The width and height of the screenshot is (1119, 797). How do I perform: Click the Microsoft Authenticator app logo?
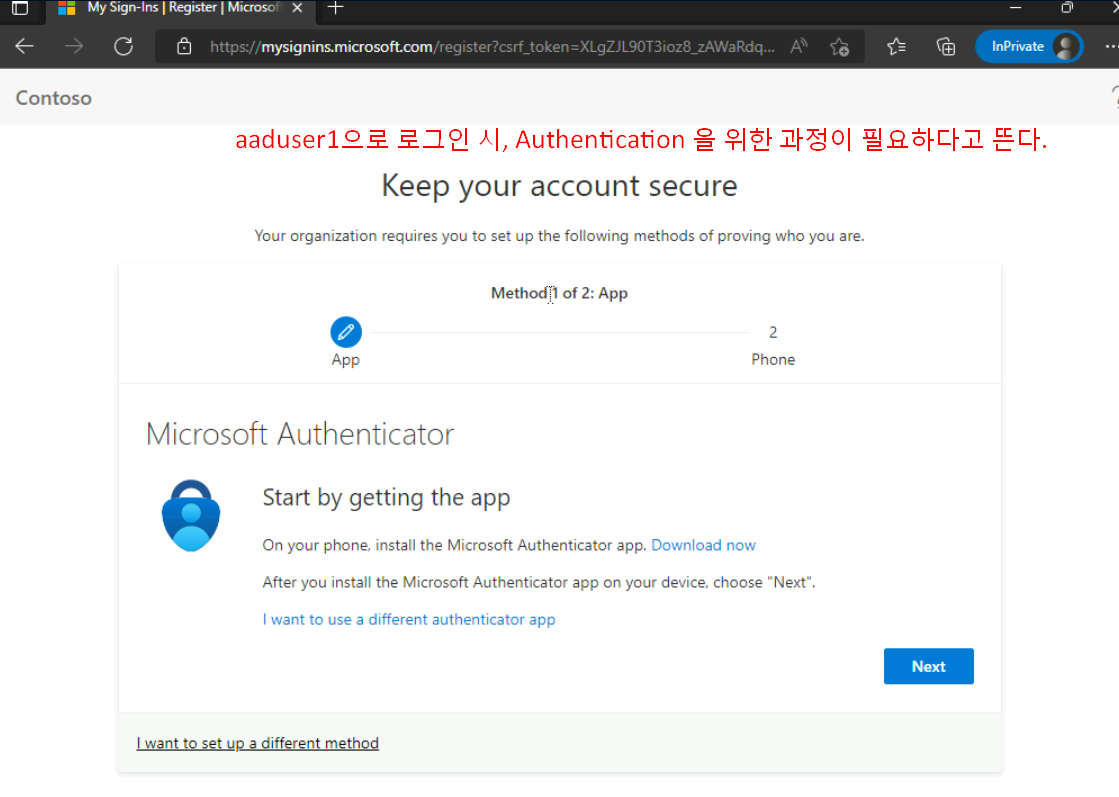point(191,515)
